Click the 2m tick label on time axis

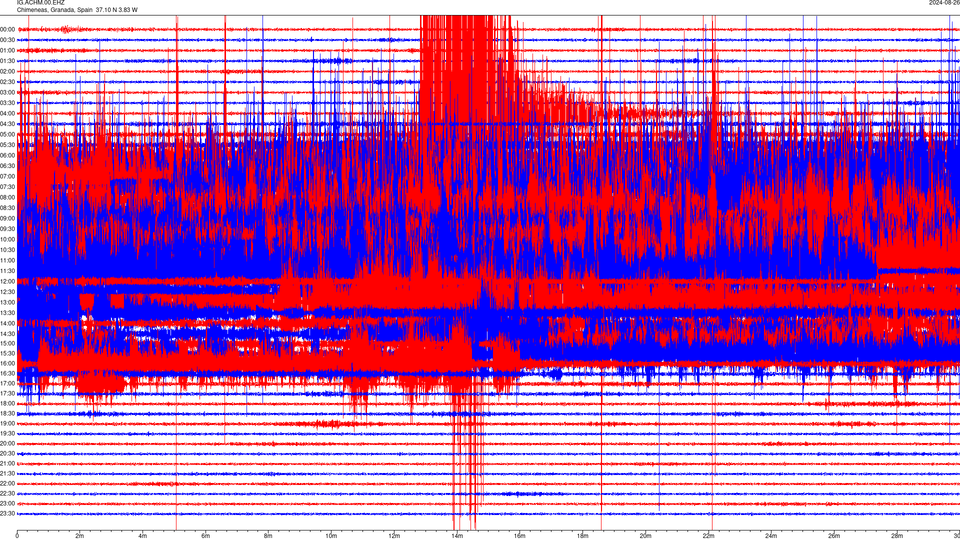(80, 536)
